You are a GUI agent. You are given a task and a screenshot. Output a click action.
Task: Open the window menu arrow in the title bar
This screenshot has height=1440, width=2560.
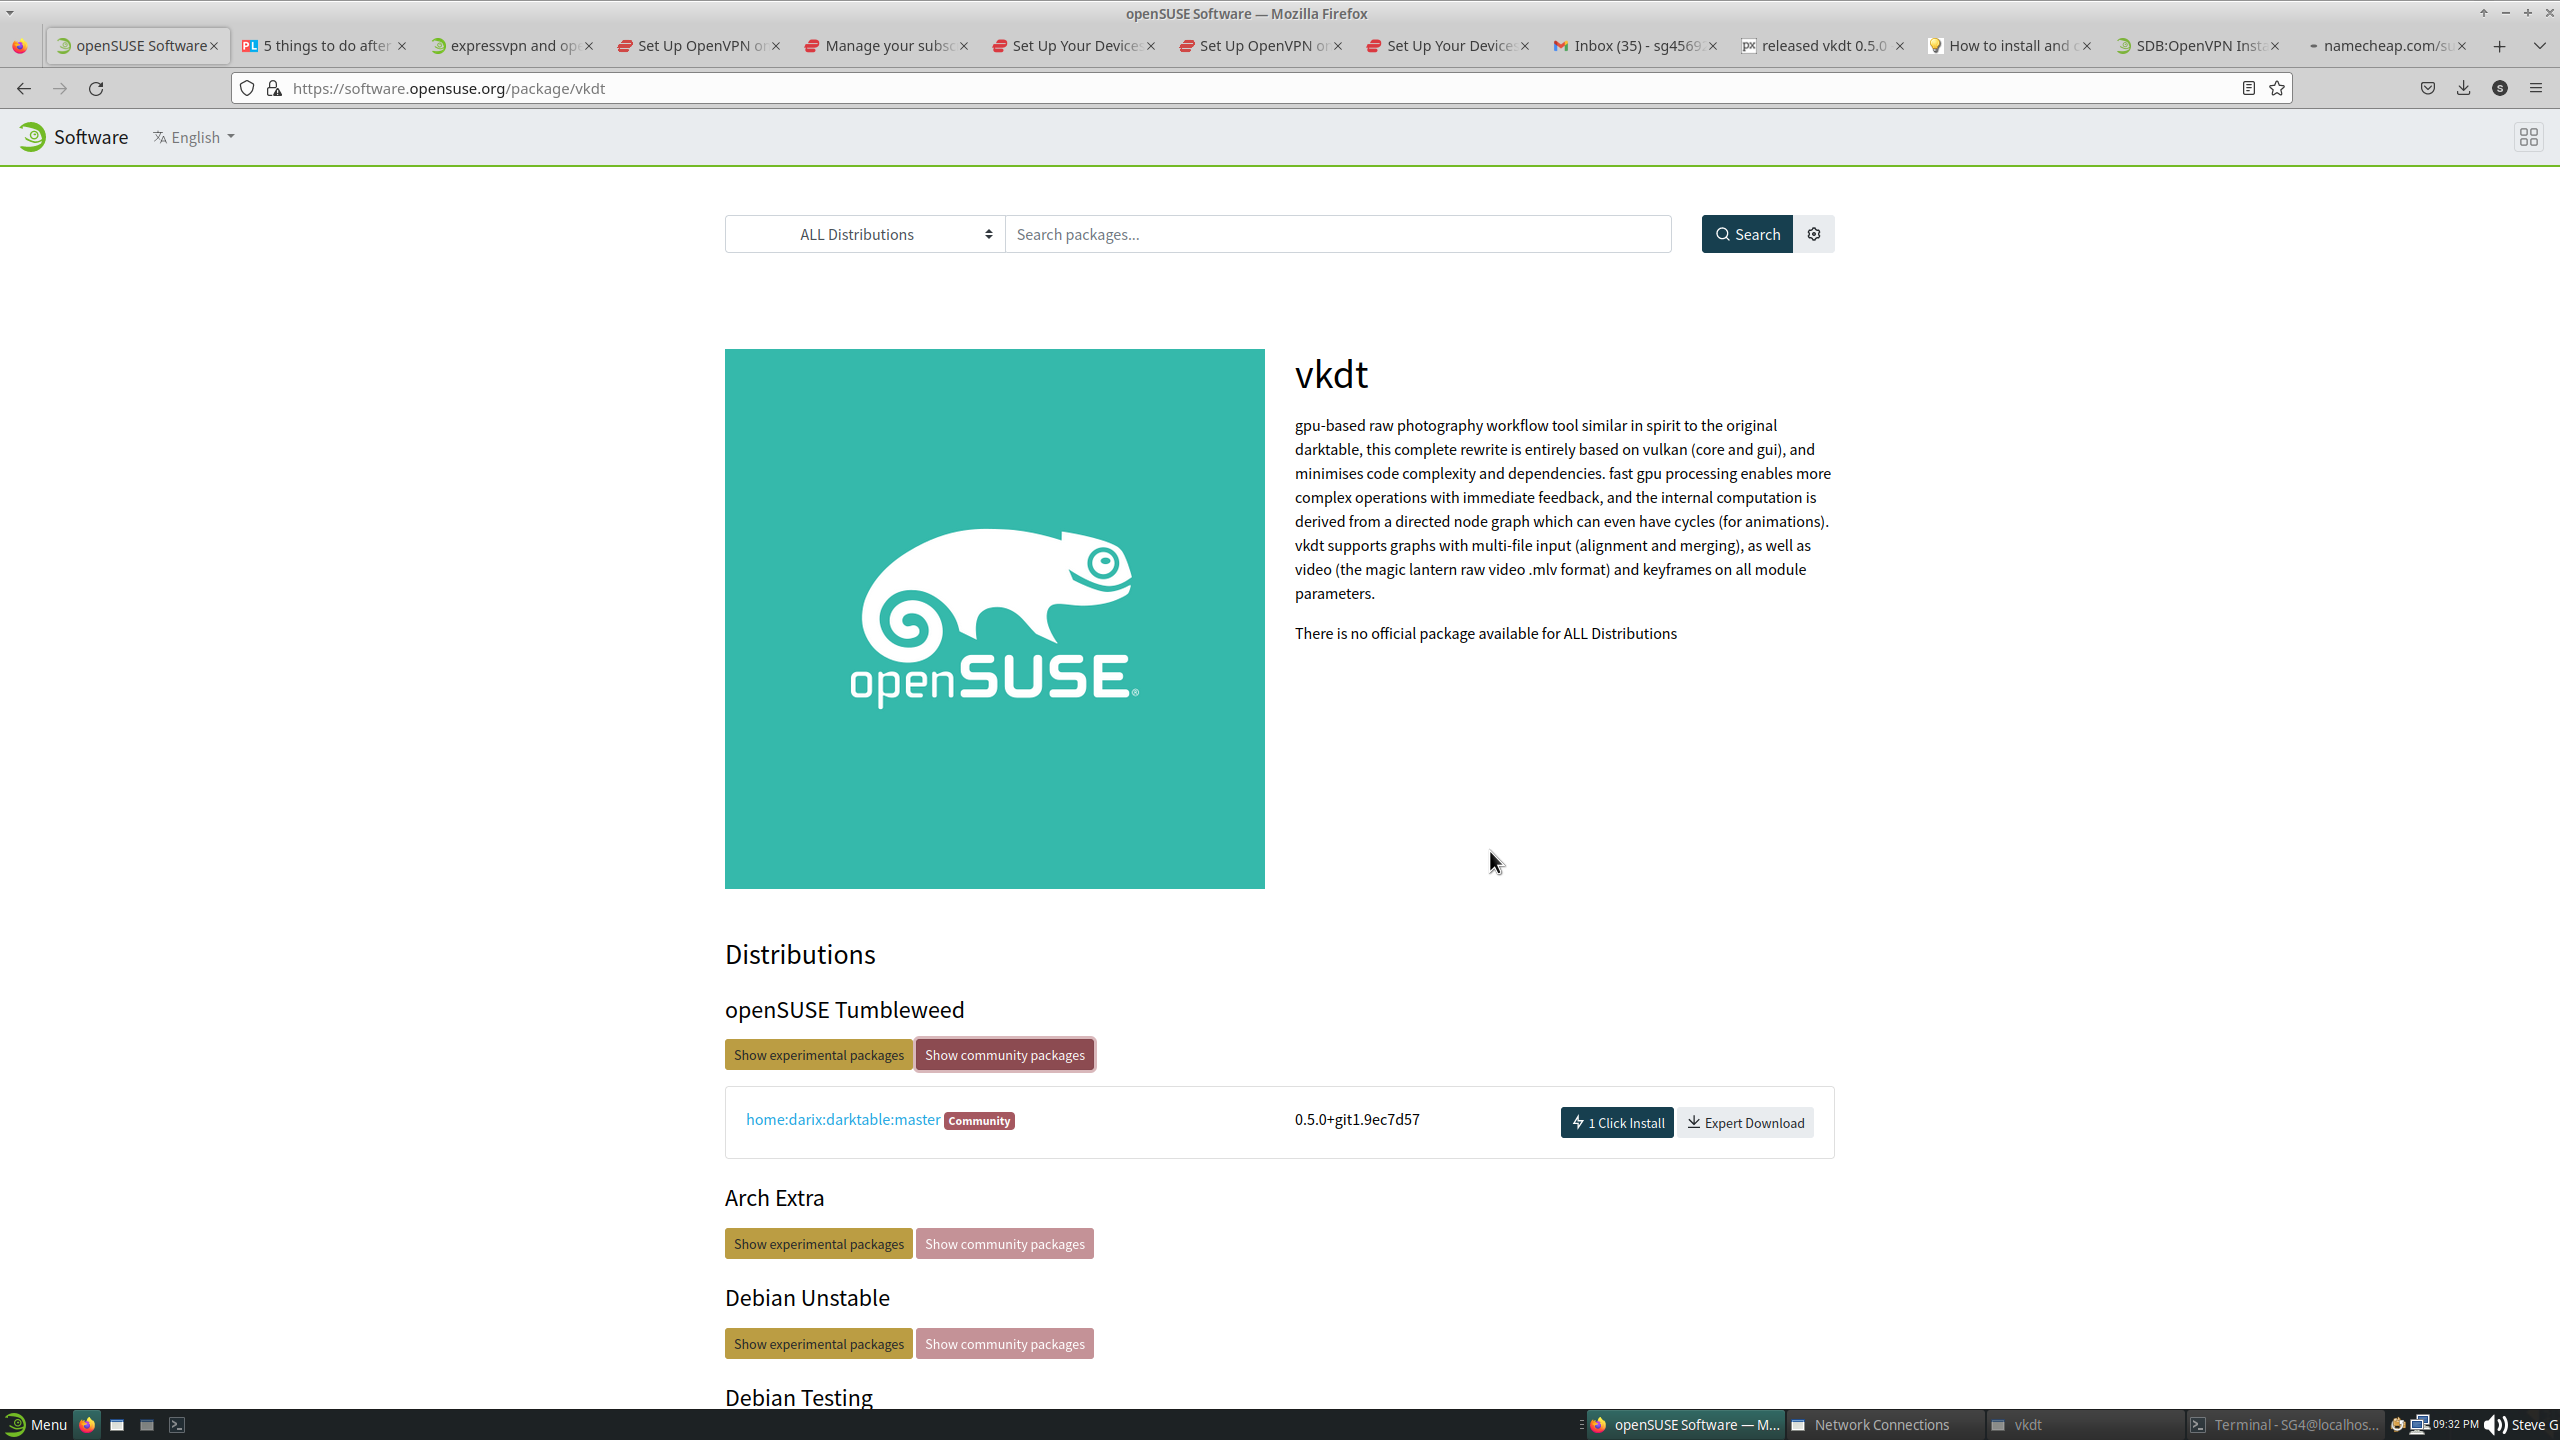(10, 13)
